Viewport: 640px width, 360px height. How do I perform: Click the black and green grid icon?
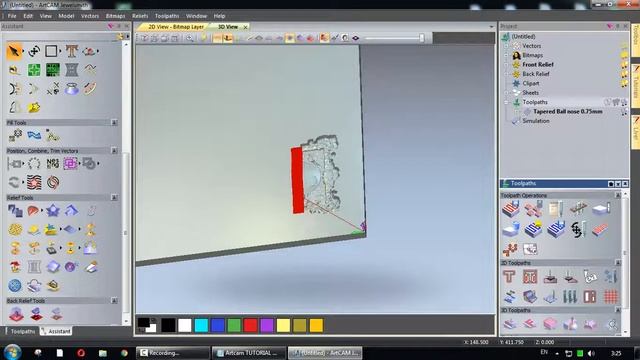(x=53, y=70)
